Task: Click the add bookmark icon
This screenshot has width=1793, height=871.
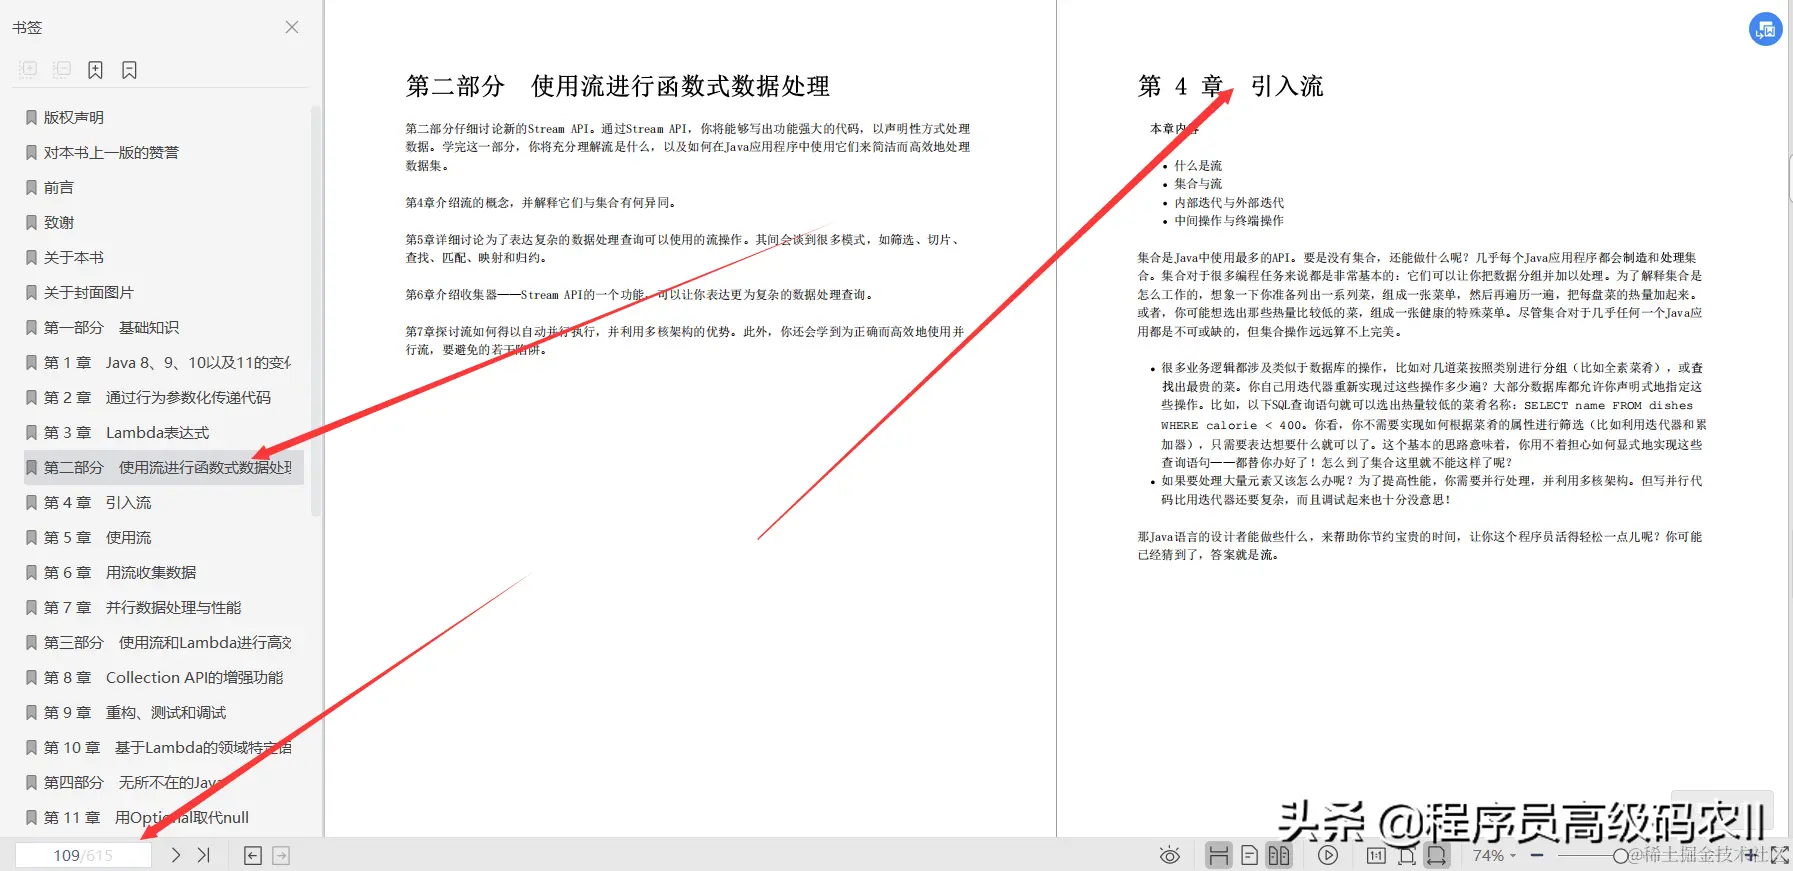Action: point(95,70)
